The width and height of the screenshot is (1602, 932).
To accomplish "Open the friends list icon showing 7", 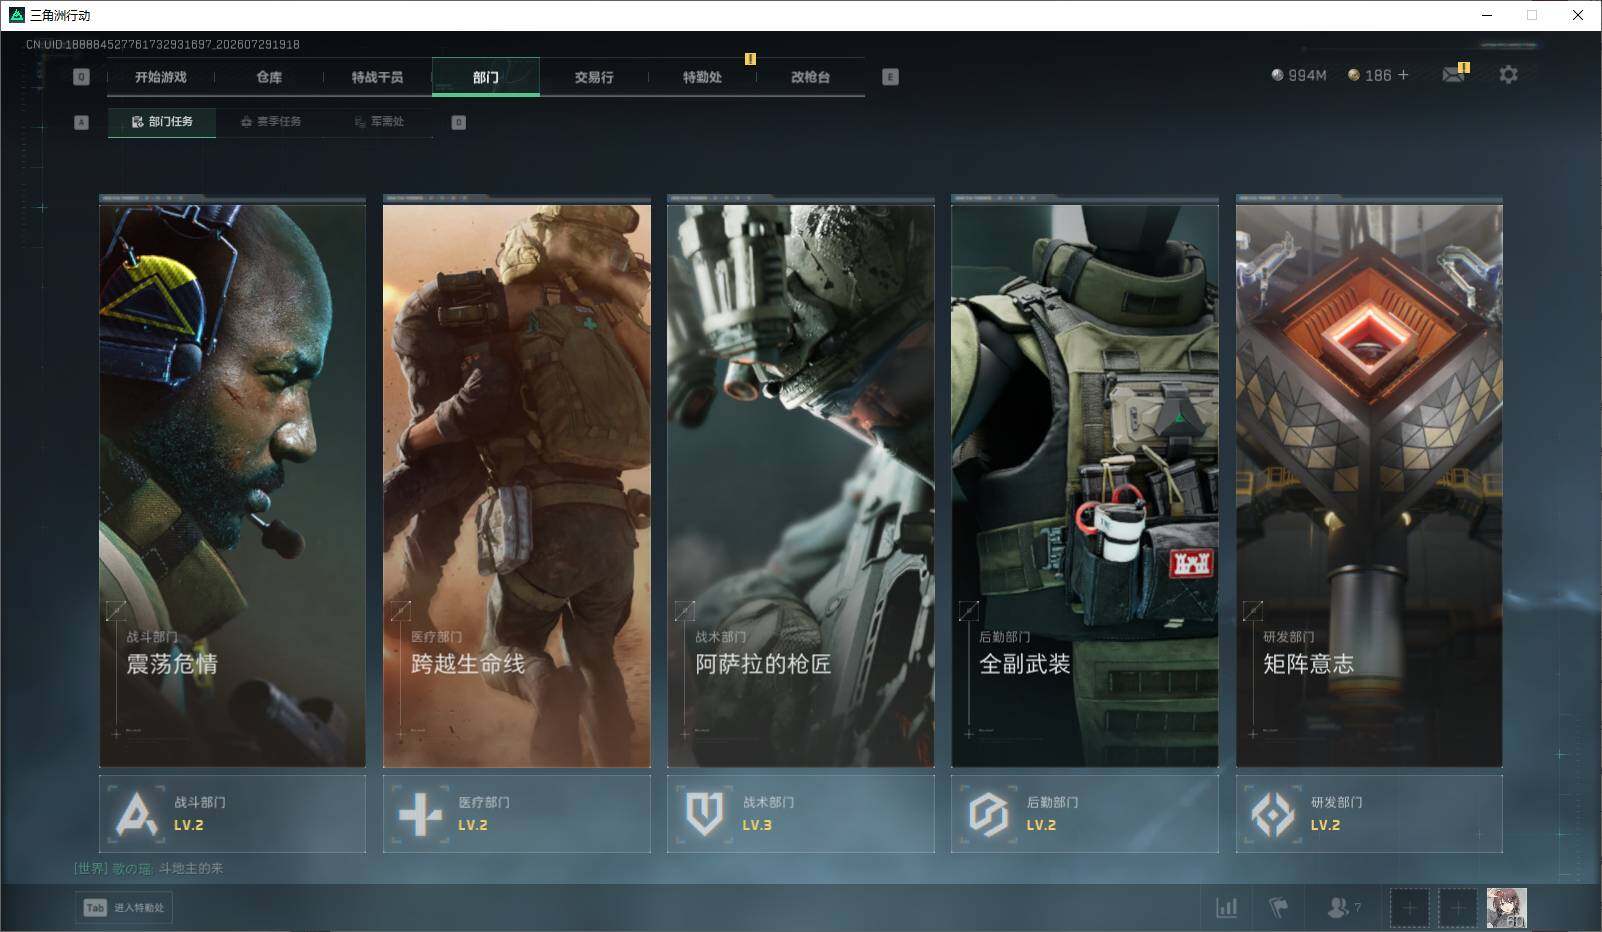I will [1343, 907].
